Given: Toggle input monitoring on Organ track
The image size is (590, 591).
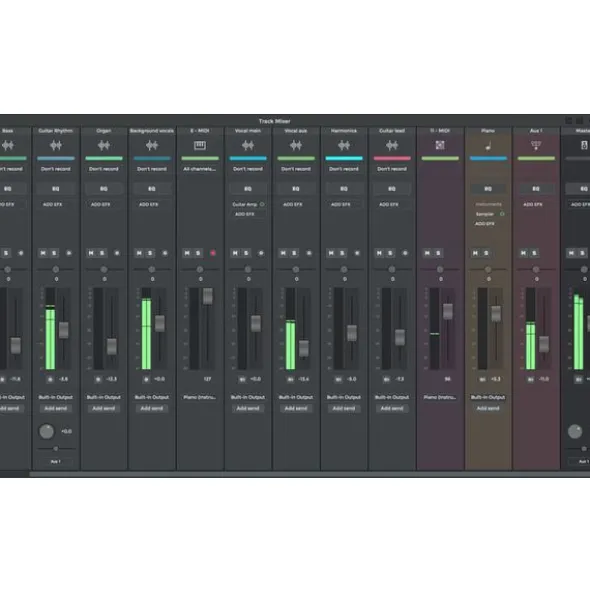Looking at the screenshot, I should pyautogui.click(x=117, y=253).
